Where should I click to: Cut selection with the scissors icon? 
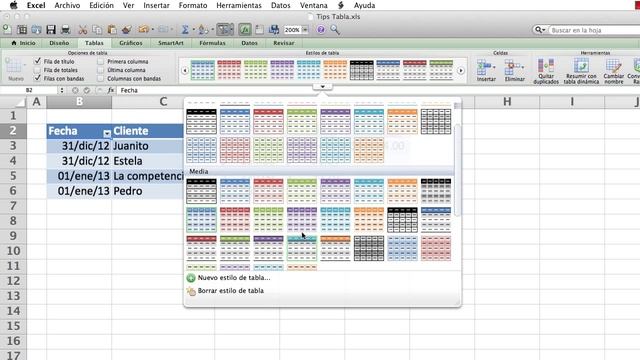[x=83, y=29]
